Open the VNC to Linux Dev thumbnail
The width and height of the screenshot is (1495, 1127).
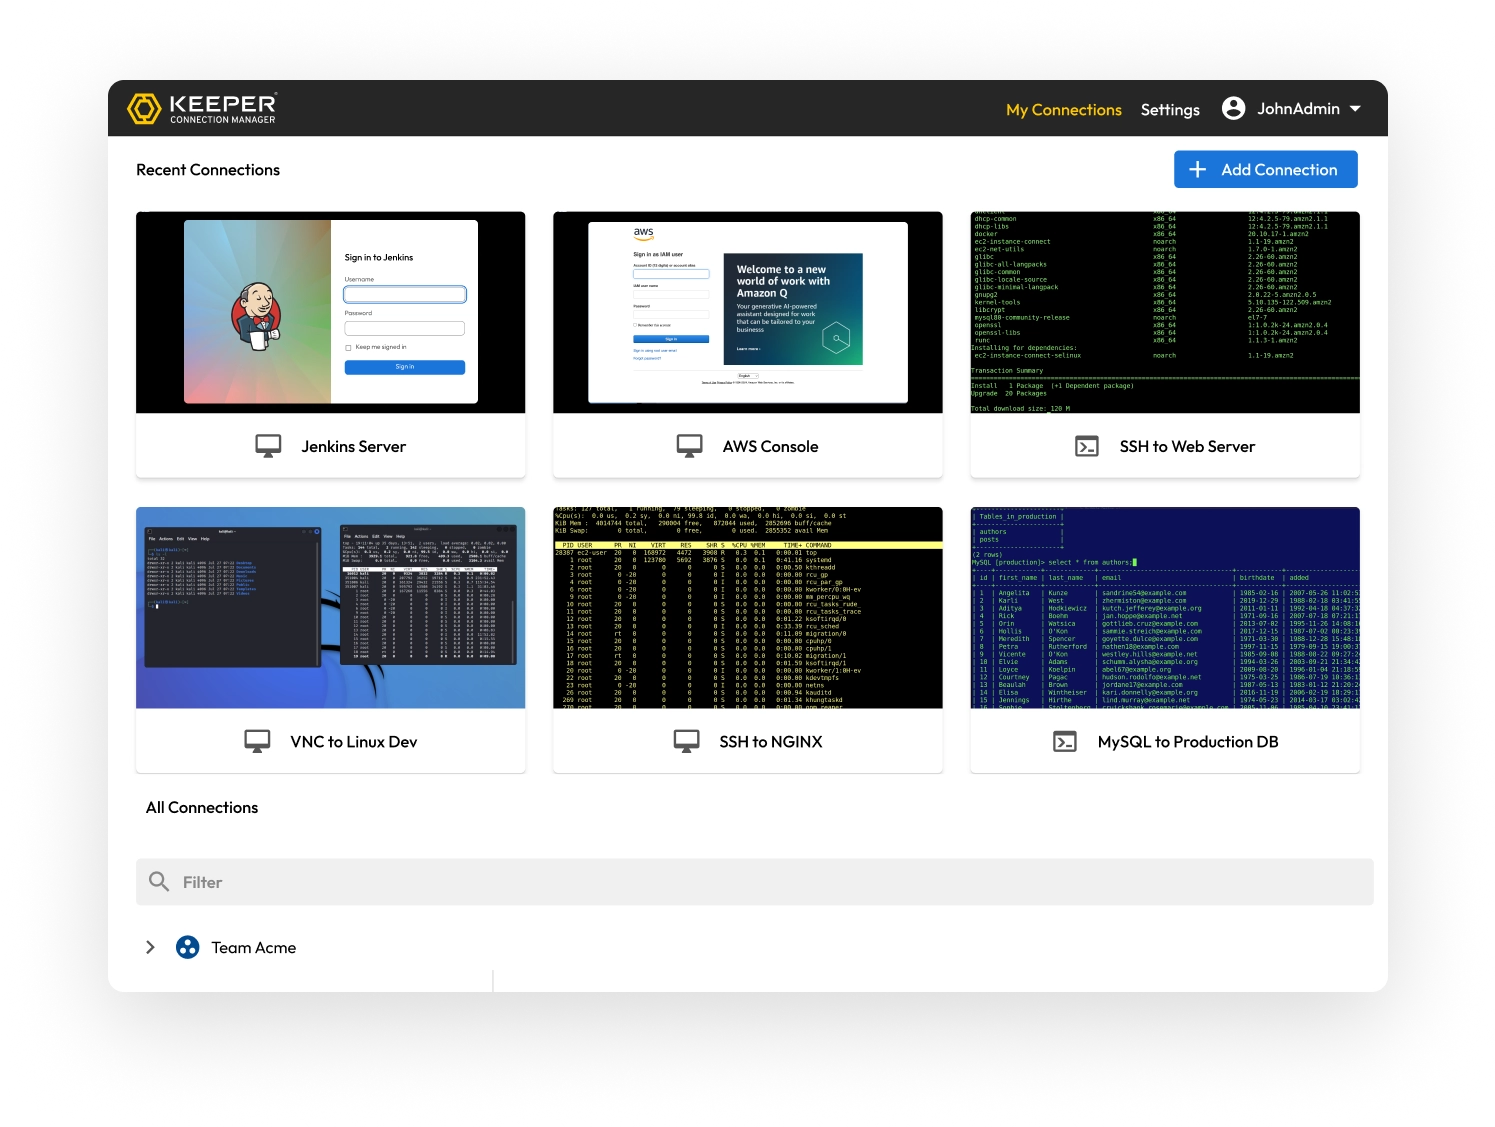click(x=331, y=607)
